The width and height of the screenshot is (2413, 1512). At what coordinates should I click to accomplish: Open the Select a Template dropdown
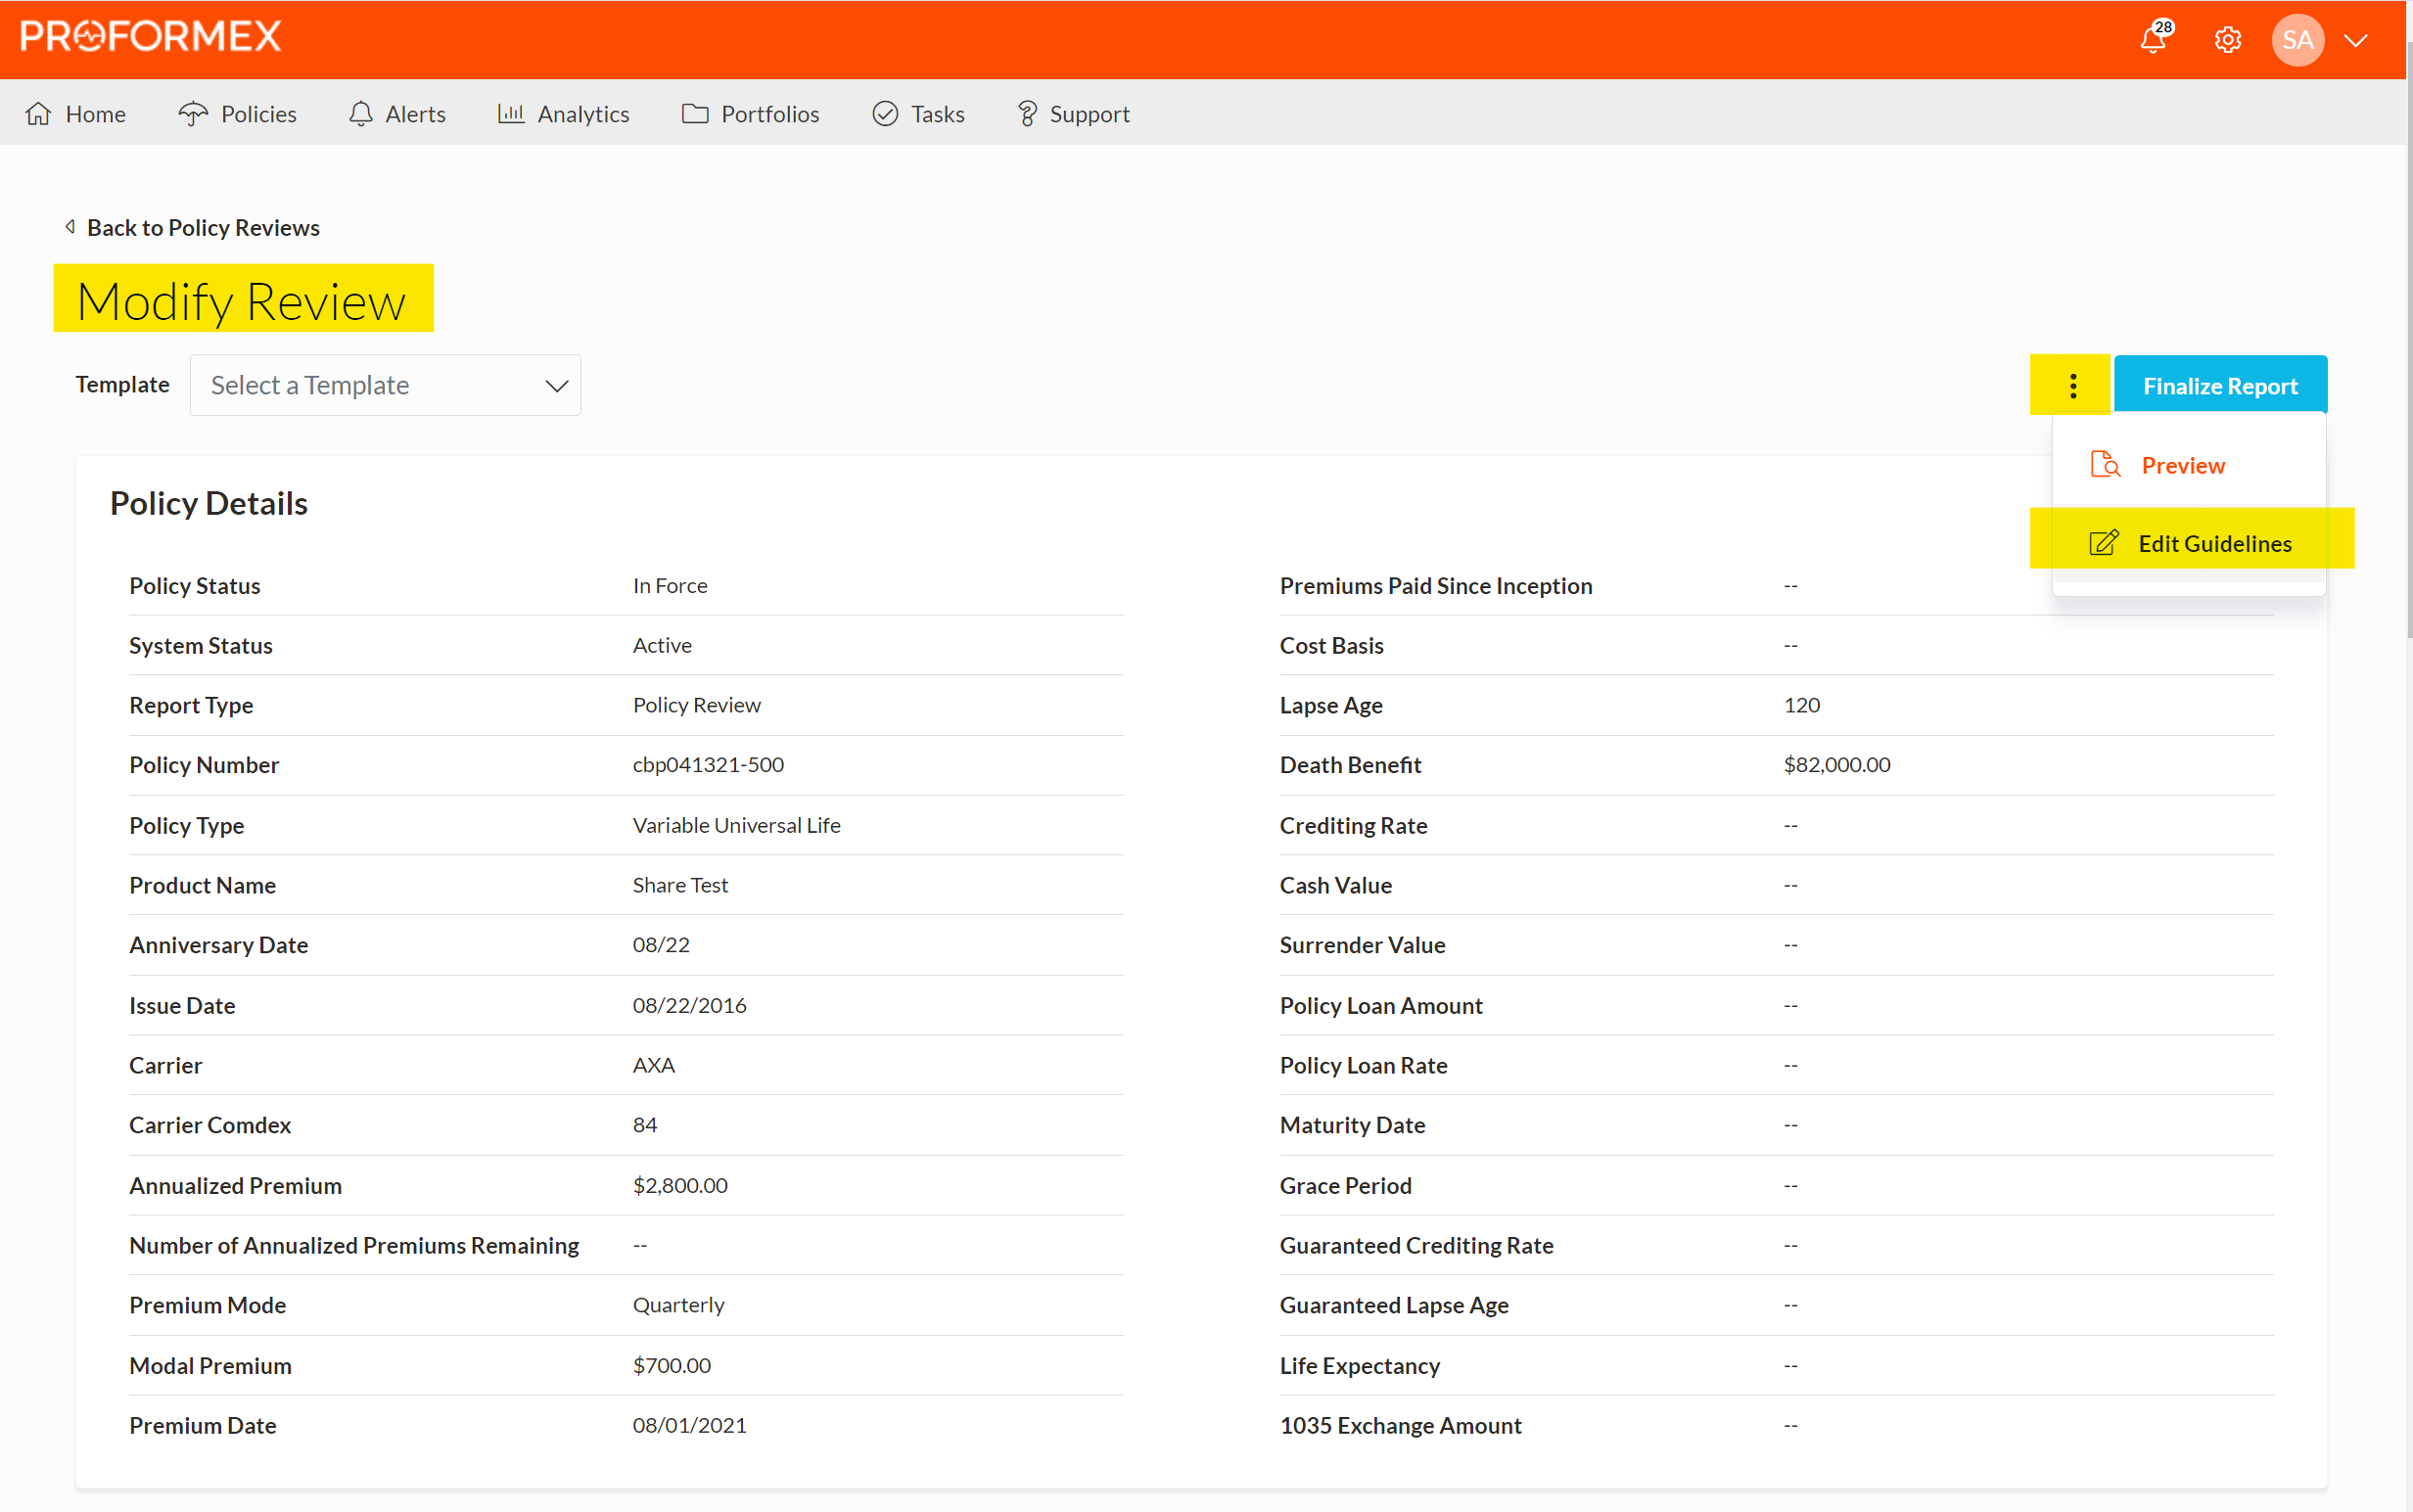[x=384, y=385]
